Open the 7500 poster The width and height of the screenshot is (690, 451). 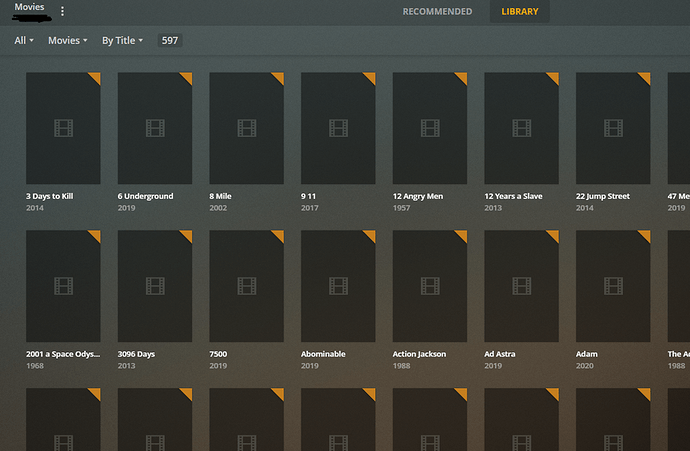pos(246,286)
